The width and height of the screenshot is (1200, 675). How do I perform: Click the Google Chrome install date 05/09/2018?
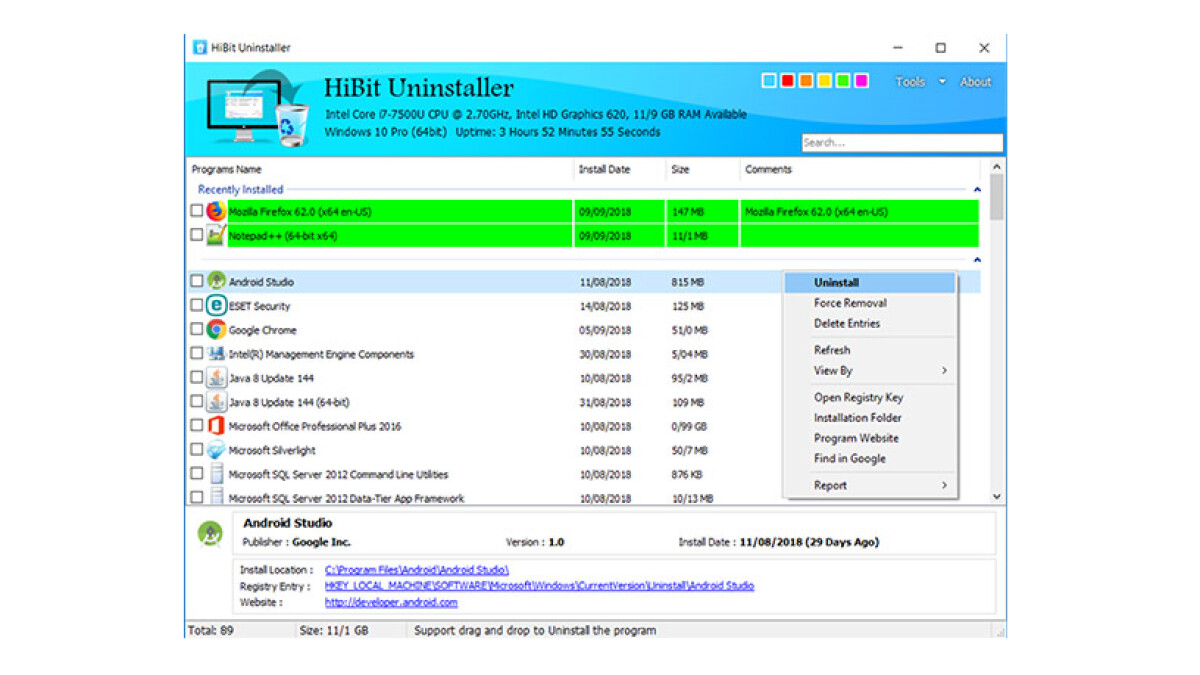(605, 330)
